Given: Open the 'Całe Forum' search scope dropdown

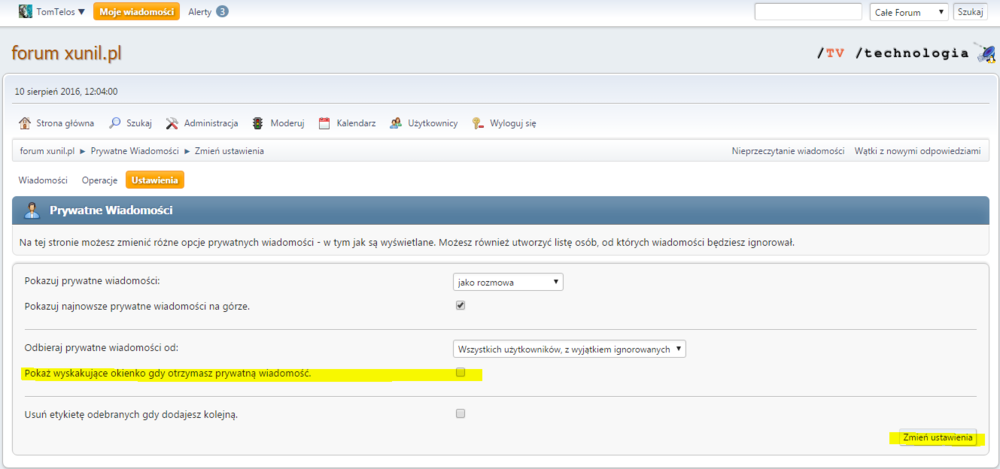Looking at the screenshot, I should point(909,12).
